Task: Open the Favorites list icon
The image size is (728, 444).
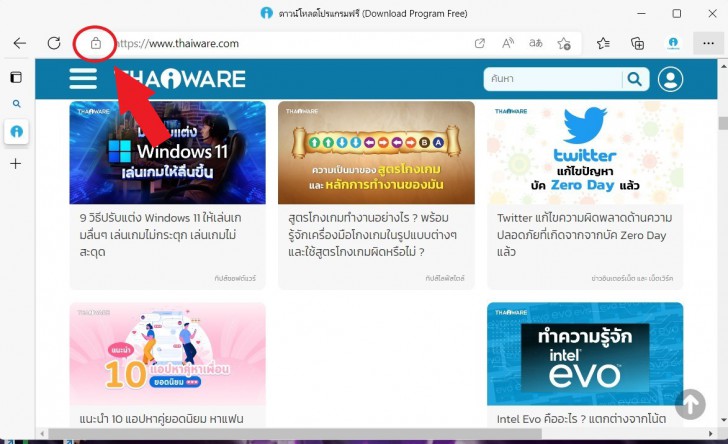Action: tap(603, 44)
